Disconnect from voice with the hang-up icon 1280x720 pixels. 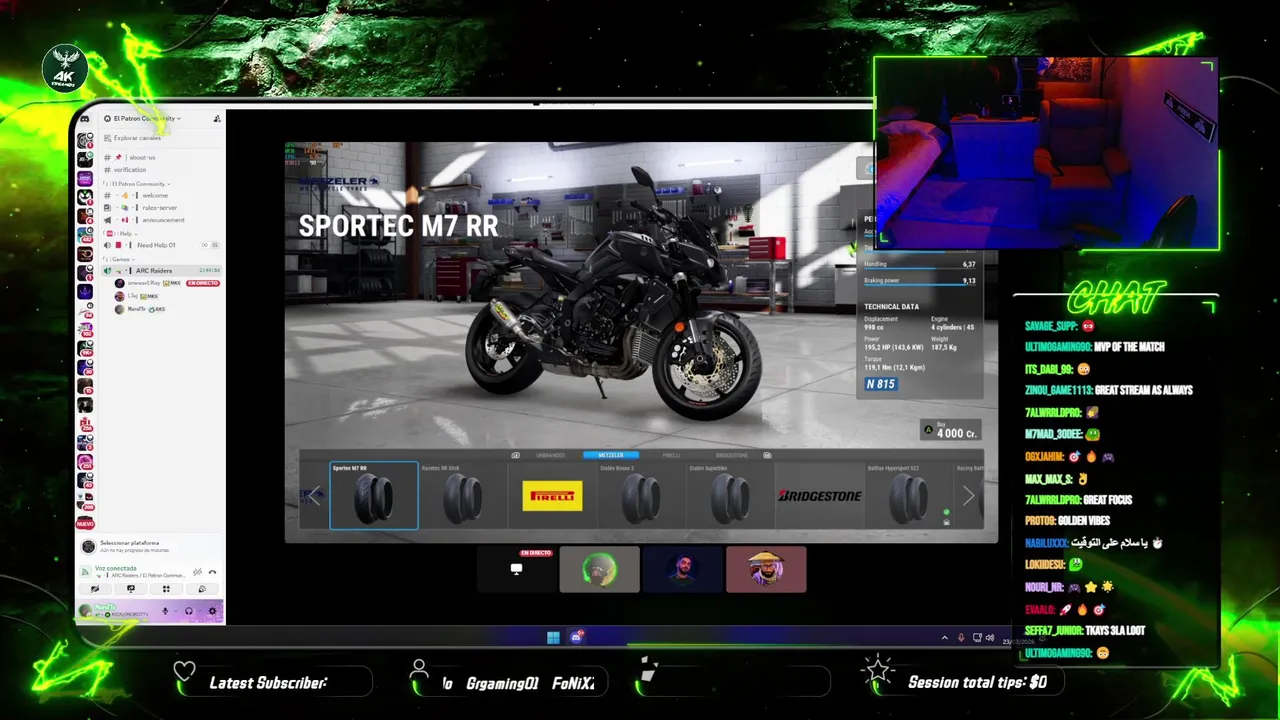tap(212, 571)
